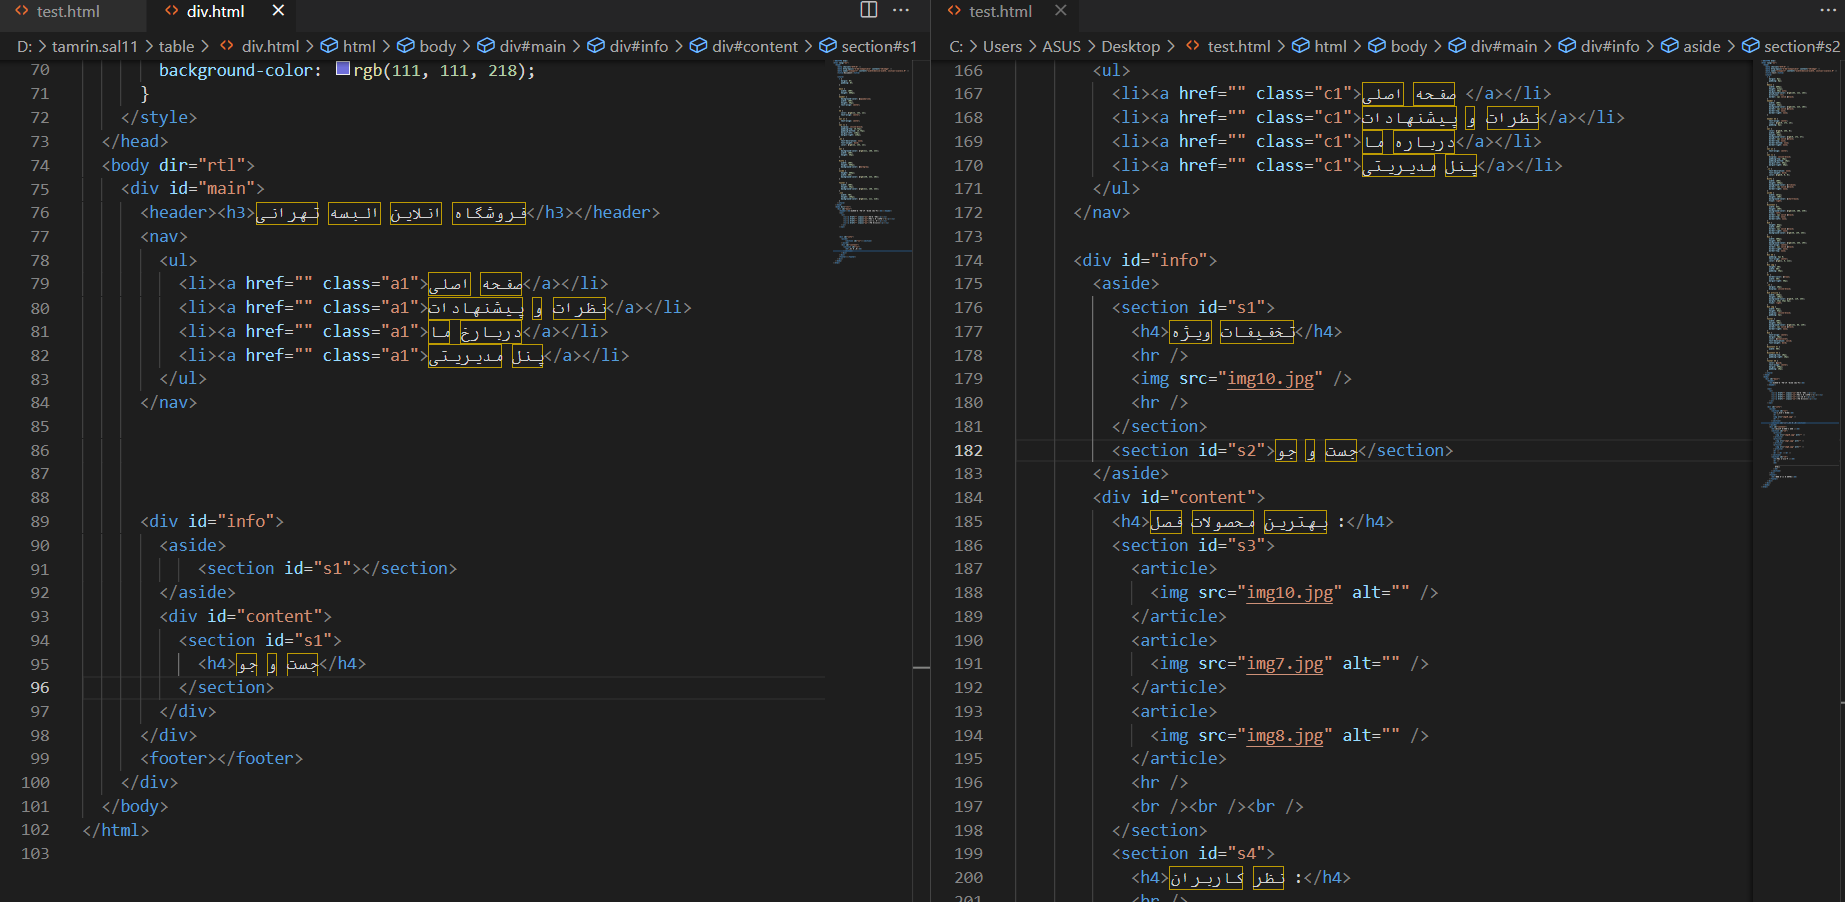Click symbol icon beside 'div#content' in left breadcrumb
This screenshot has width=1845, height=902.
tap(699, 46)
